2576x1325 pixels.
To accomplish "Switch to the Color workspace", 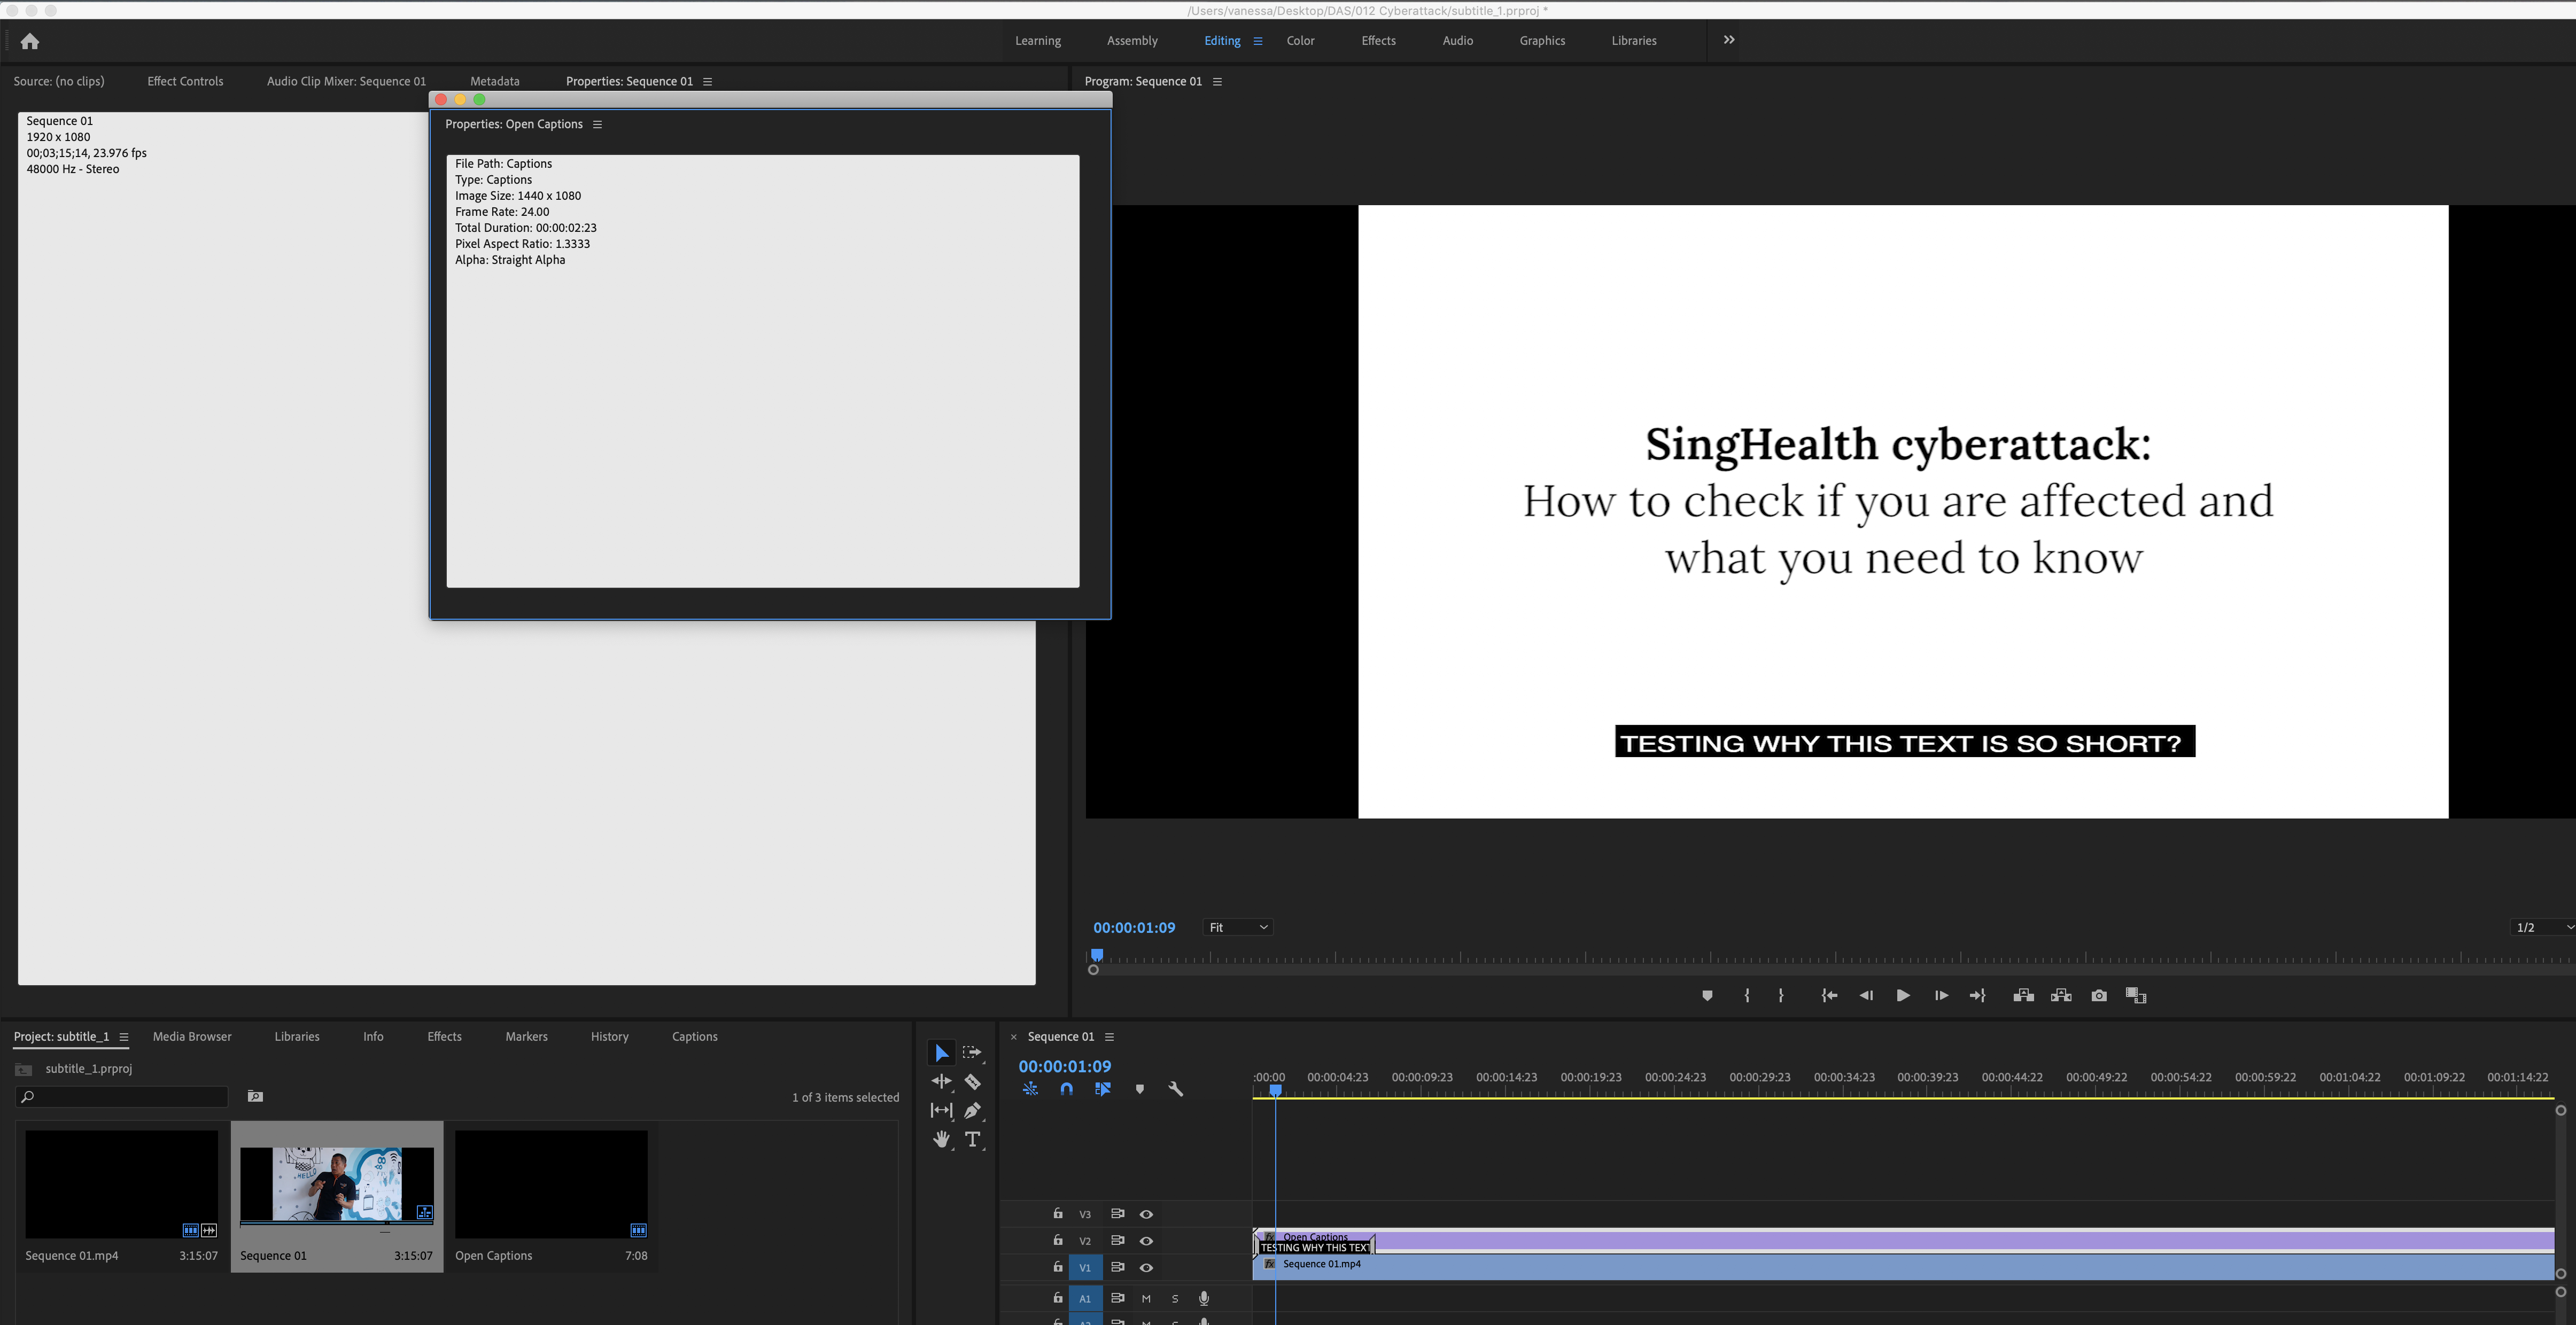I will click(1300, 41).
